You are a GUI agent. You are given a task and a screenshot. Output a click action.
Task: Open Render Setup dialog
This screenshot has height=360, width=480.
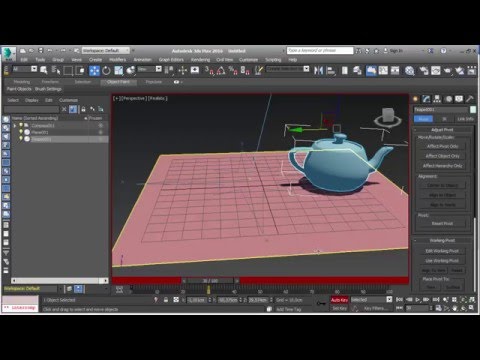coord(424,70)
